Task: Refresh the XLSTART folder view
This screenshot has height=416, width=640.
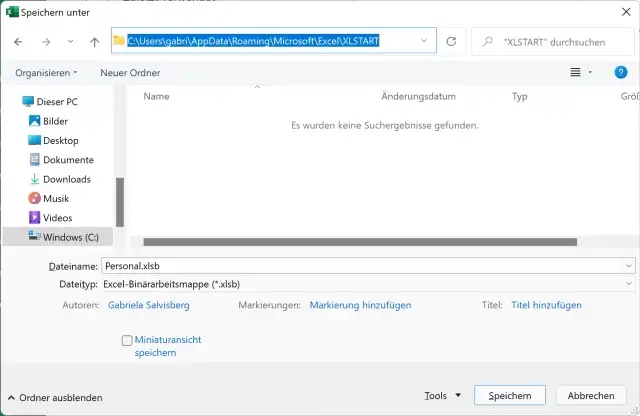Action: click(451, 41)
